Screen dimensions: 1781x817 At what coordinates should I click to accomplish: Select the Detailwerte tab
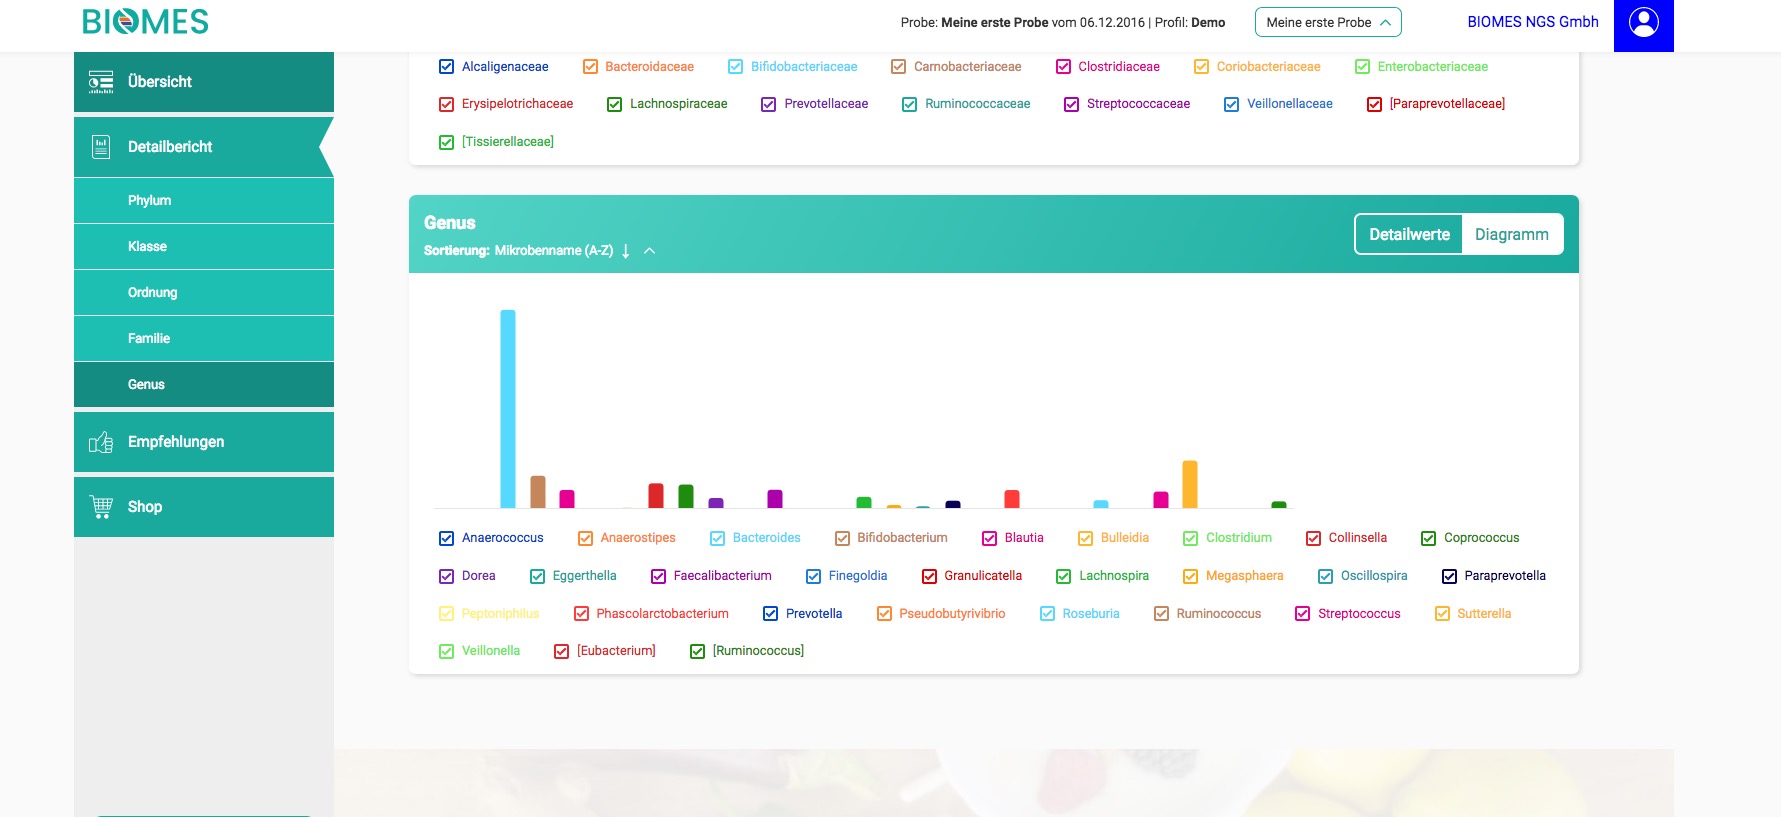point(1409,234)
